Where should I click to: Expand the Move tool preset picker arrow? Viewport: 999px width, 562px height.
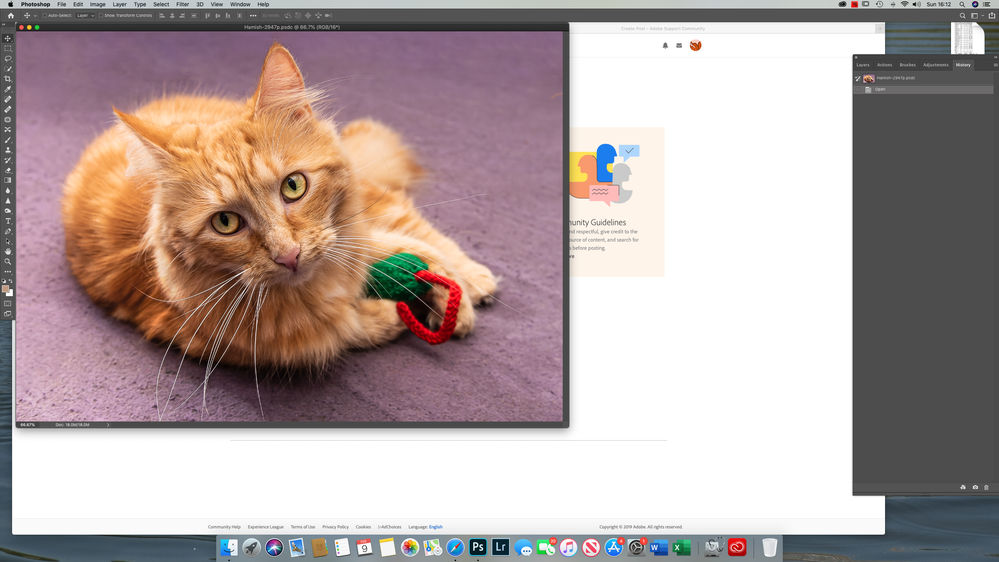(35, 15)
